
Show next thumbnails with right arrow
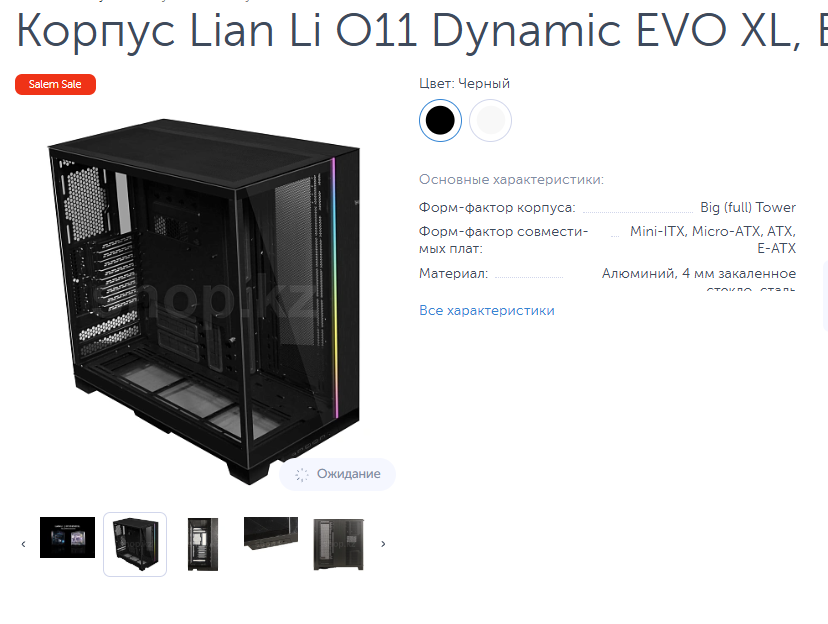pyautogui.click(x=383, y=544)
